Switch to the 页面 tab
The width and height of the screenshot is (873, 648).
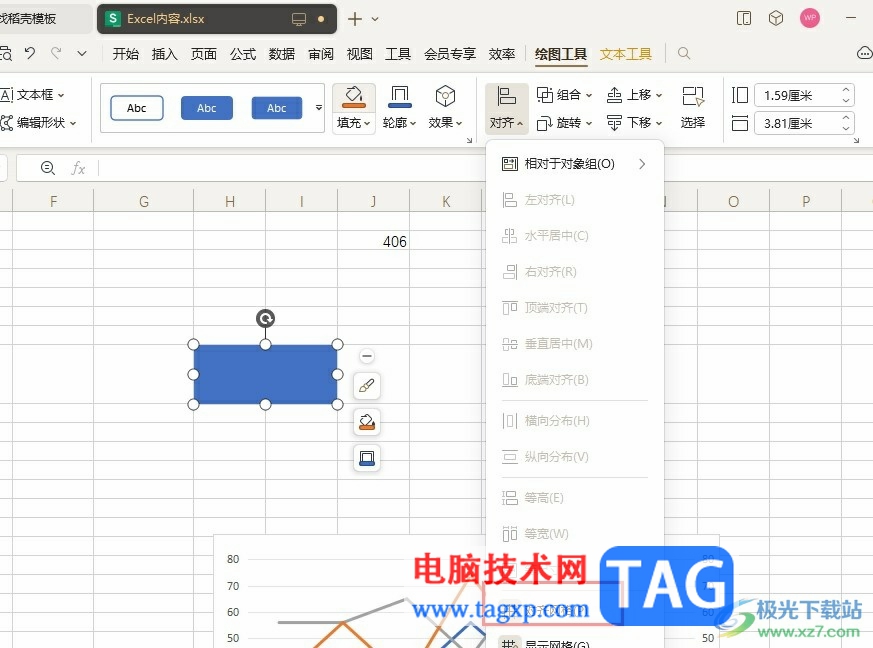203,54
